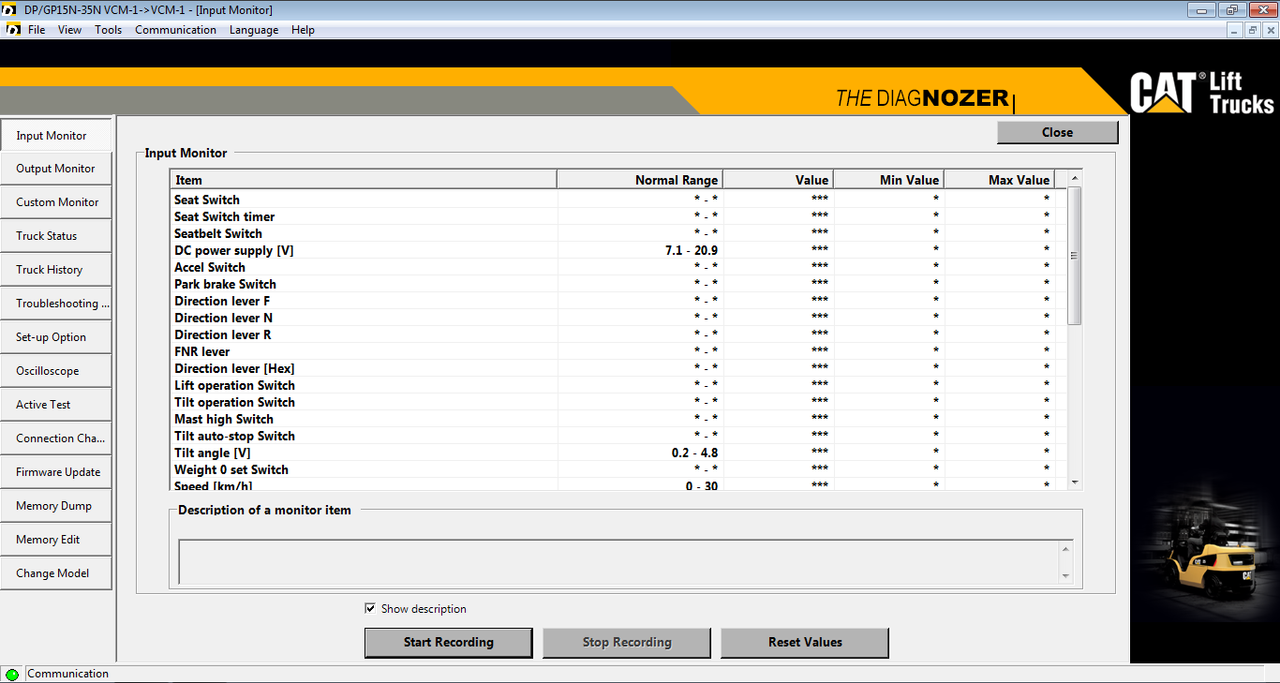The width and height of the screenshot is (1280, 683).
Task: Select the Park brake Switch row
Action: (618, 284)
